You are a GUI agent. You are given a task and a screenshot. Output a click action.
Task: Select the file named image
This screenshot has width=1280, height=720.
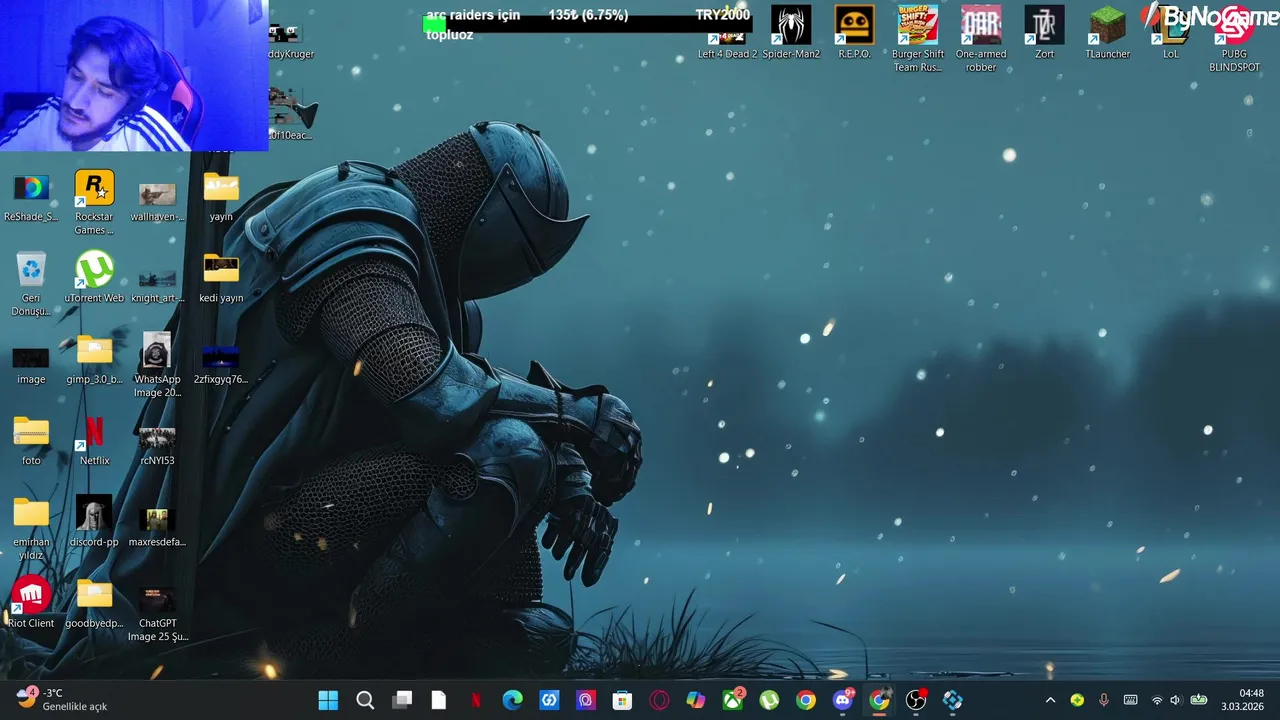(x=31, y=365)
